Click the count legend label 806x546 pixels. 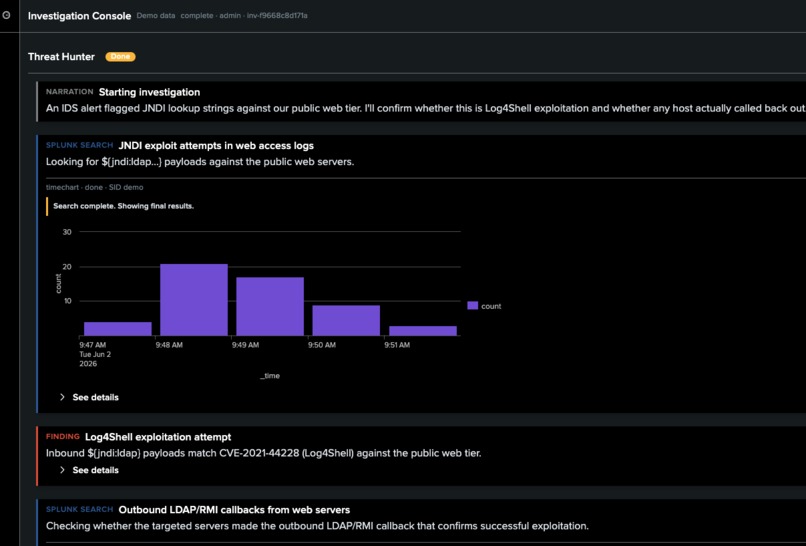(x=491, y=306)
